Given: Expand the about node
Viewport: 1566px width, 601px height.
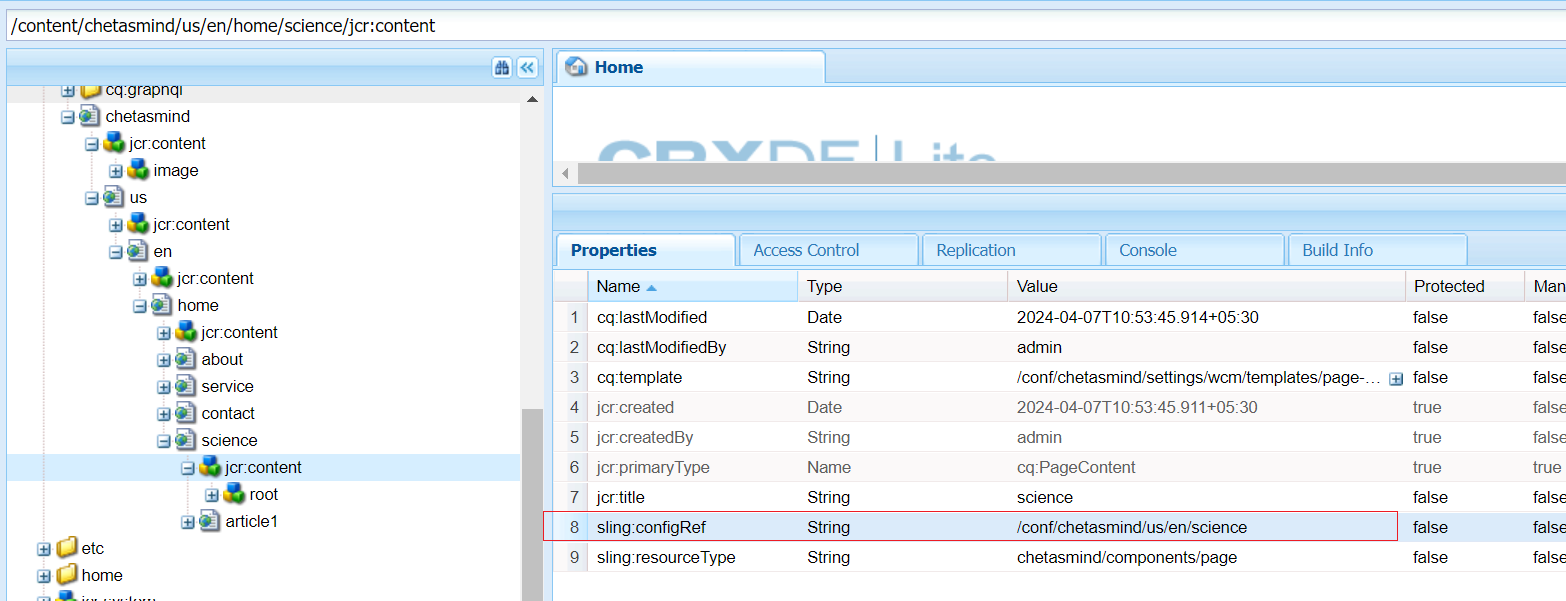Looking at the screenshot, I should click(x=163, y=359).
